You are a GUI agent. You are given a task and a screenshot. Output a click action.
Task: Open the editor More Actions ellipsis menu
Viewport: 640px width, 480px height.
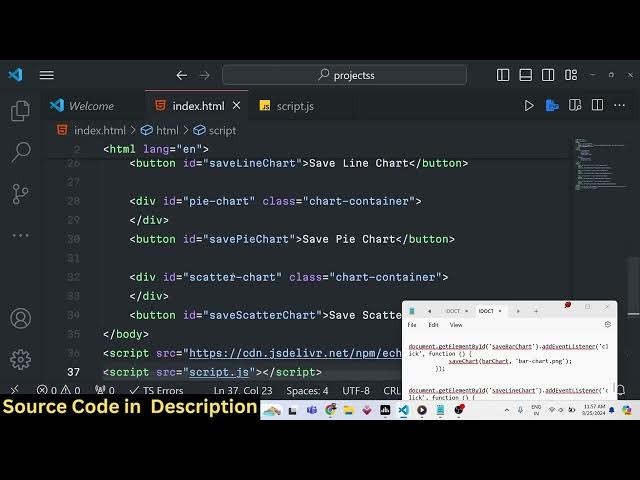point(620,105)
